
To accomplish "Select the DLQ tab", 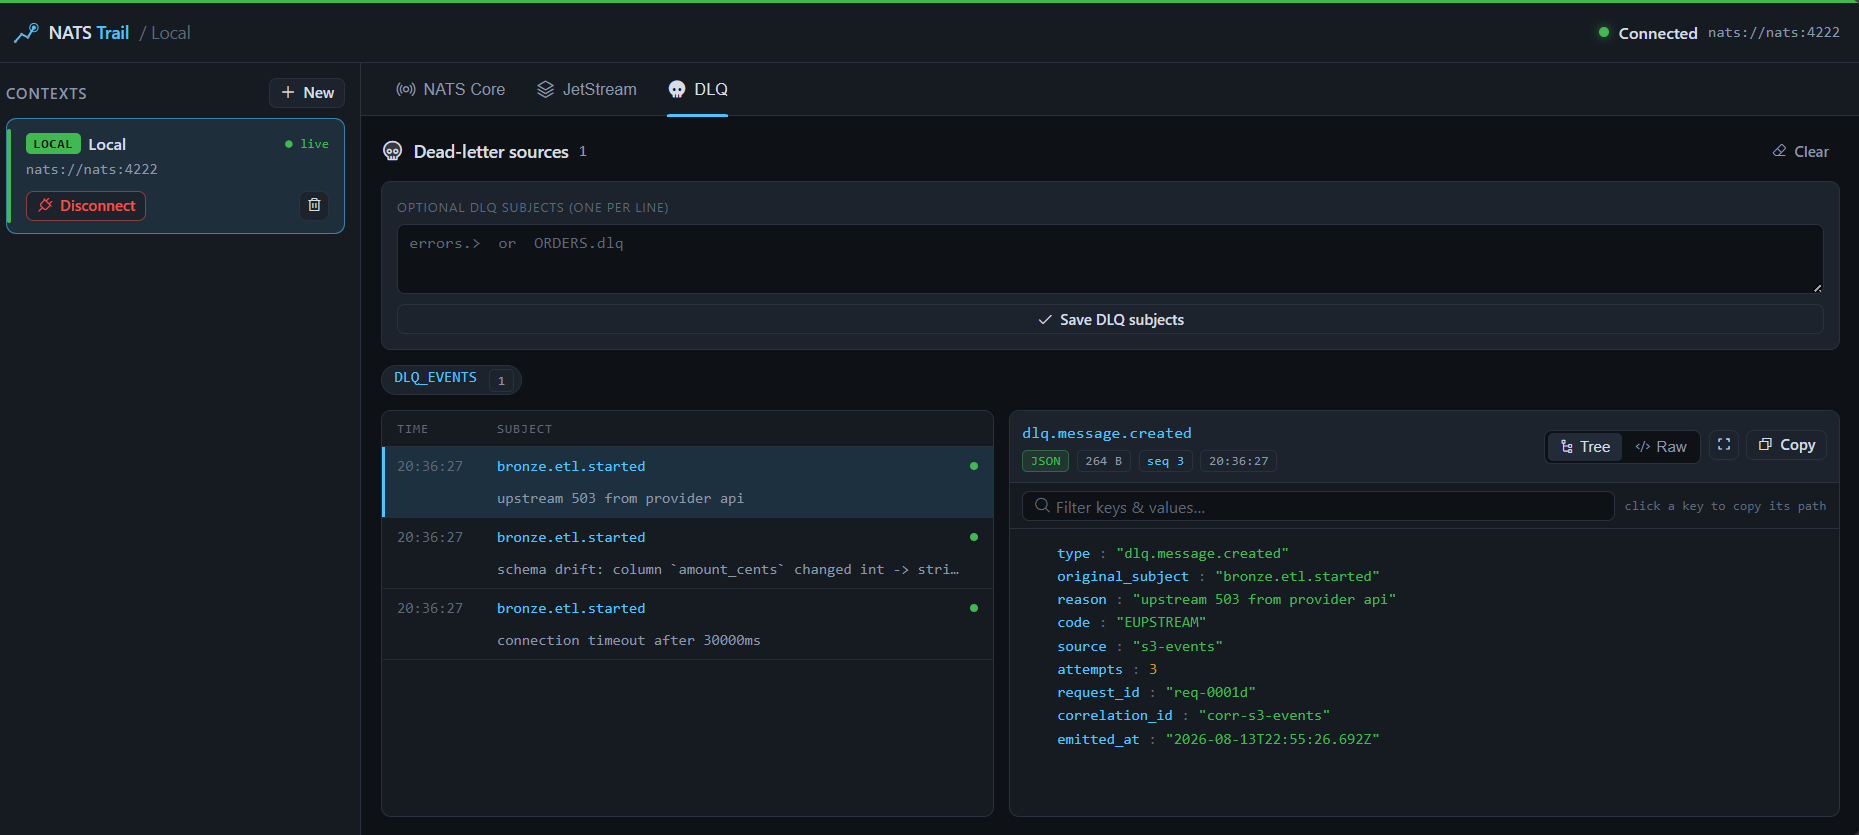I will coord(698,89).
